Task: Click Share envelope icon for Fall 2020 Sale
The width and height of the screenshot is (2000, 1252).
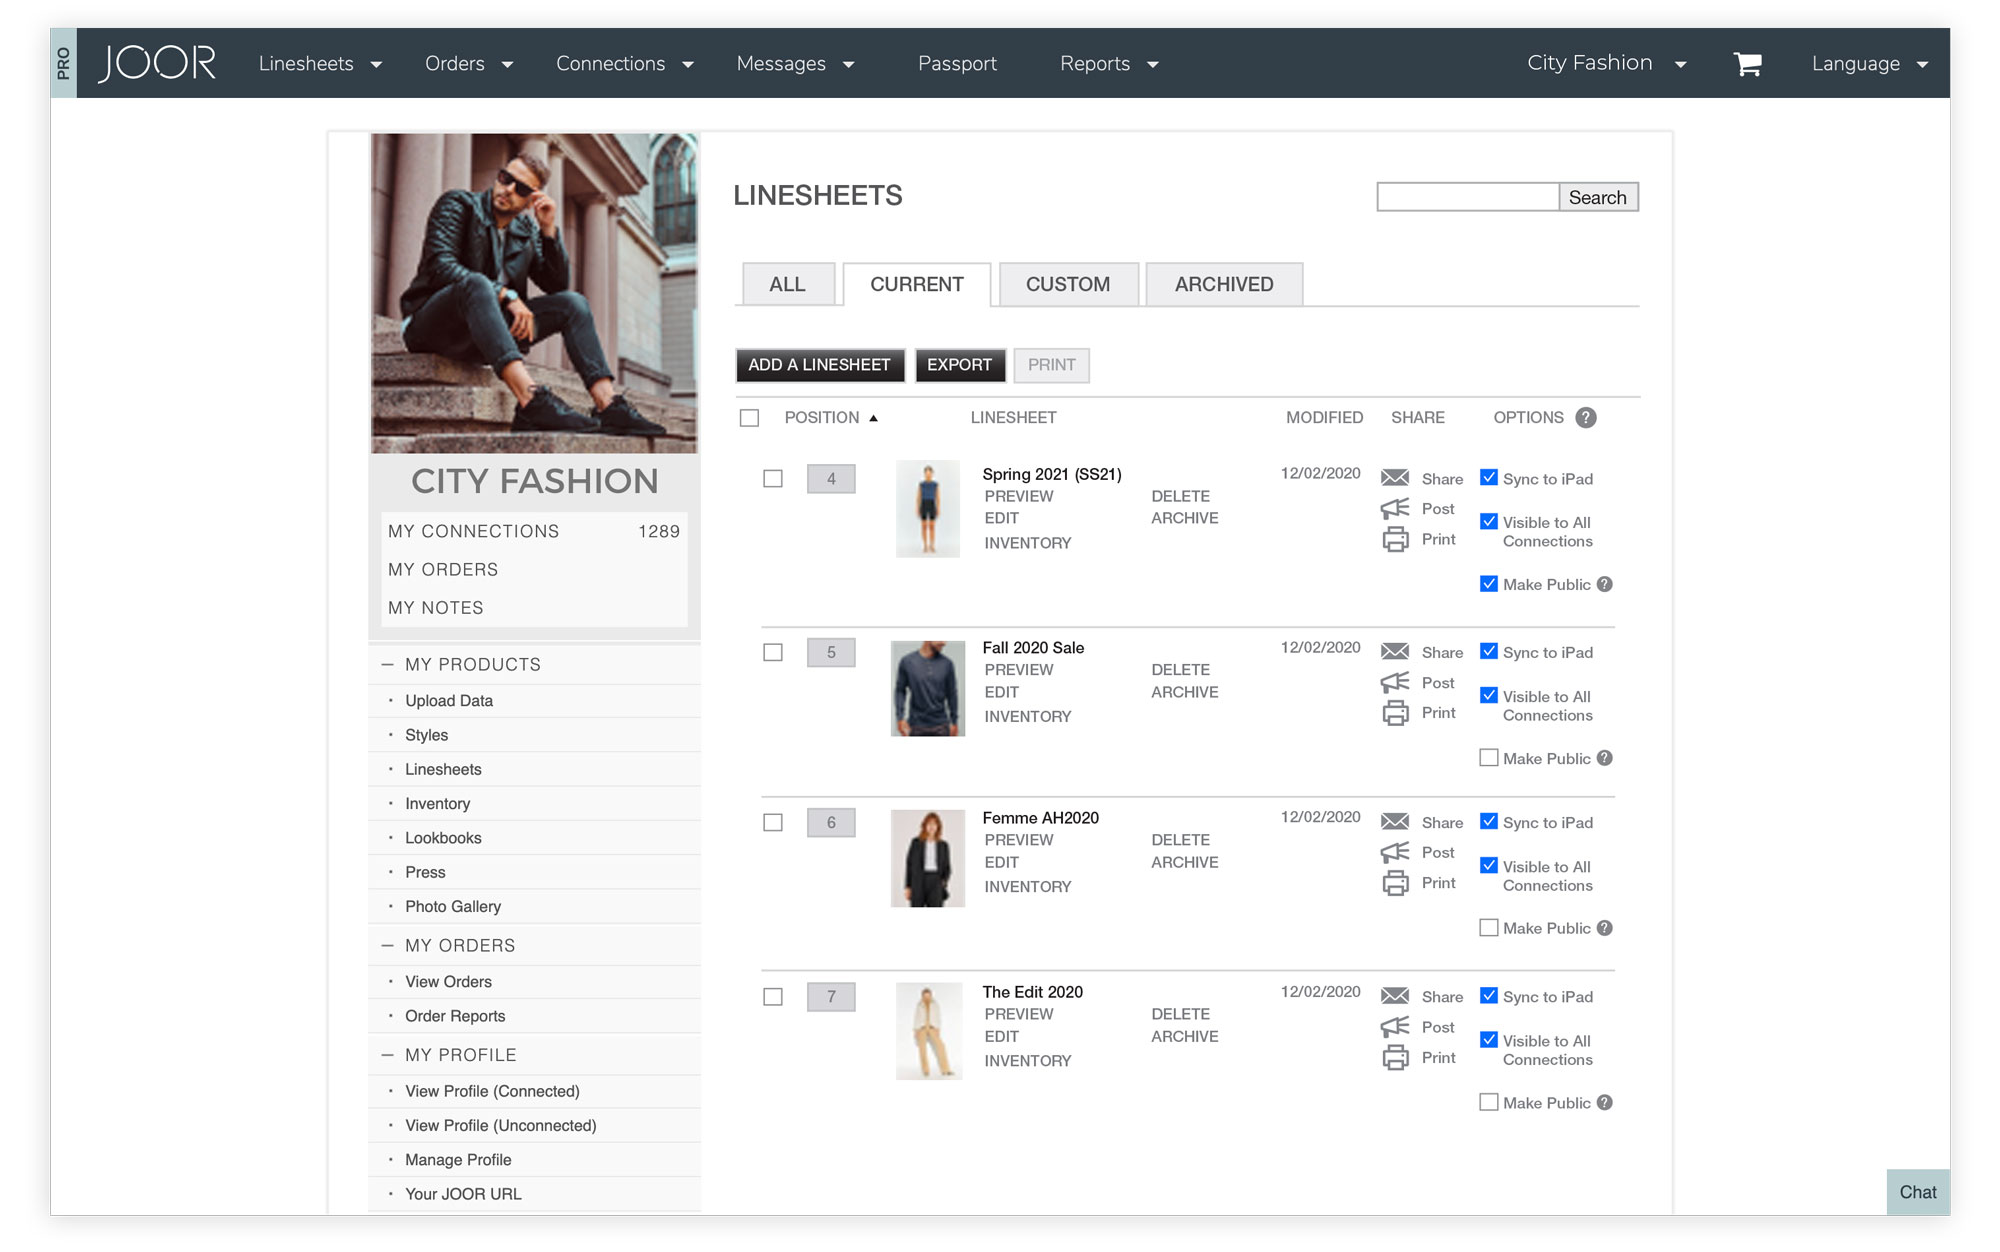Action: click(x=1395, y=652)
